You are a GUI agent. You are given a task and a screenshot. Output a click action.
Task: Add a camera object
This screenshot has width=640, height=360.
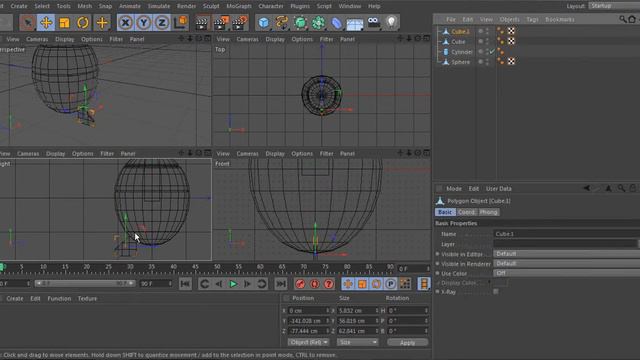(x=373, y=22)
